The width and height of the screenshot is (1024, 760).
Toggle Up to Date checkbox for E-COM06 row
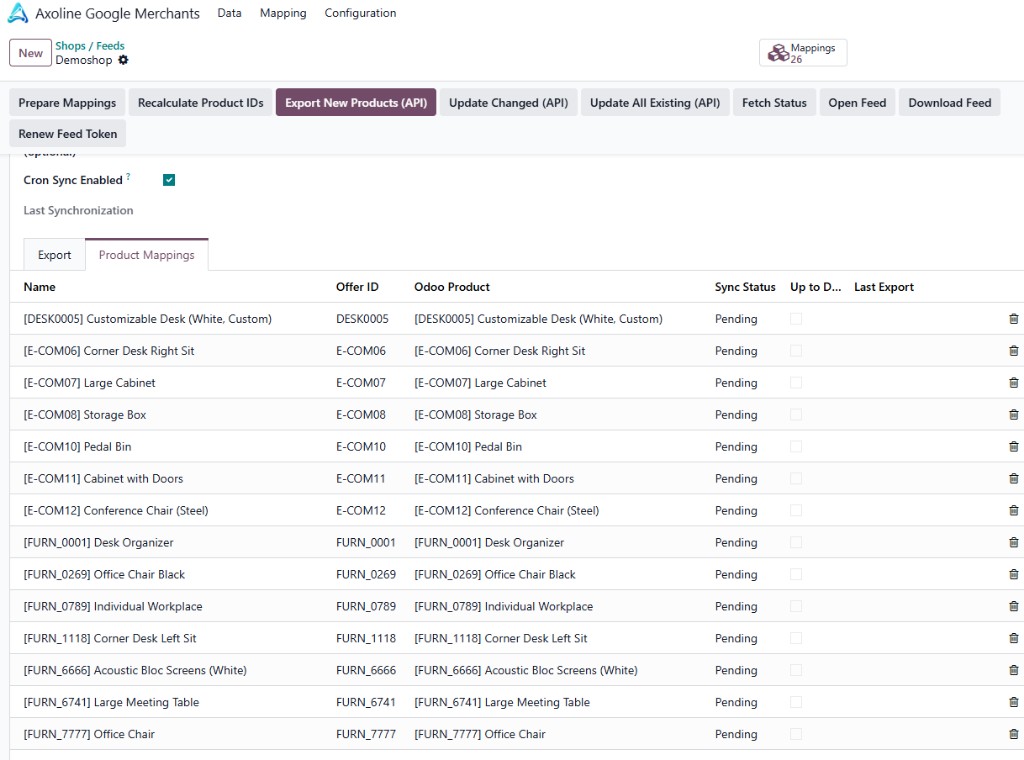[x=795, y=351]
